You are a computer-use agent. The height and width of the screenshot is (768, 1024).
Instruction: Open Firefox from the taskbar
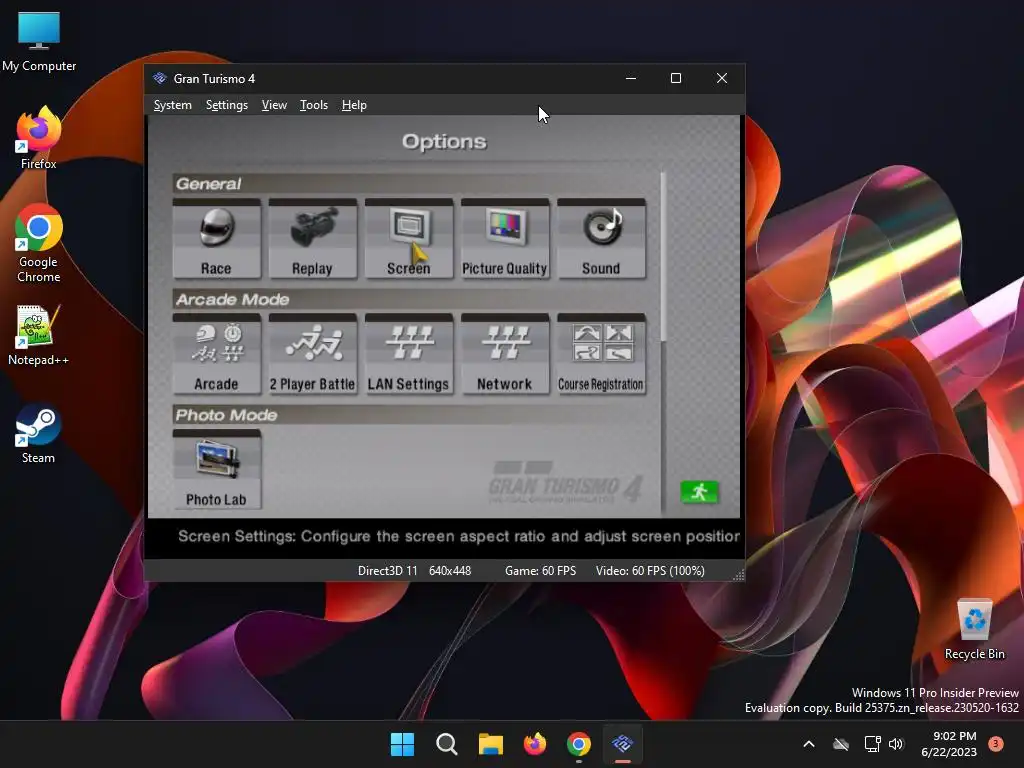[535, 744]
